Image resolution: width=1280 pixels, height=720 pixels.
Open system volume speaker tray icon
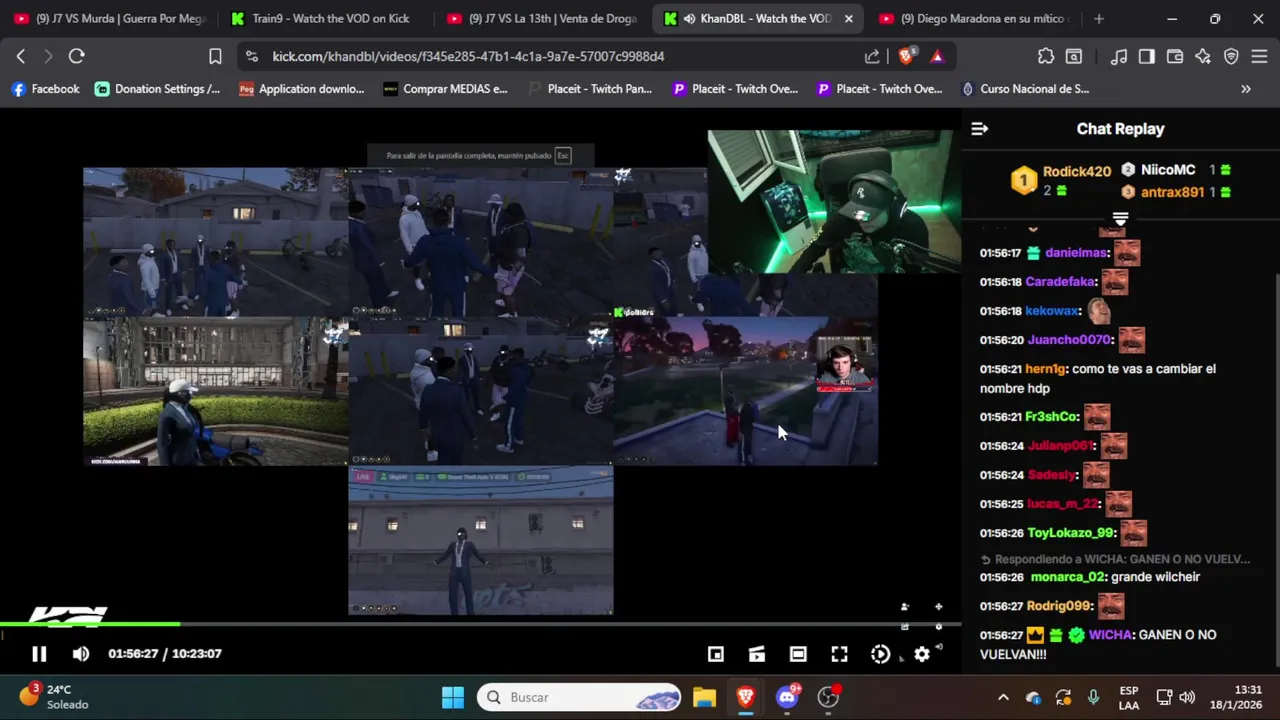coord(1187,697)
